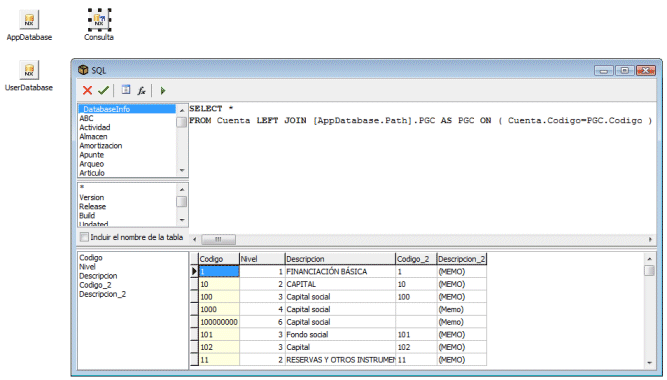Select the UserDatabase component icon
This screenshot has width=667, height=380.
pyautogui.click(x=29, y=70)
